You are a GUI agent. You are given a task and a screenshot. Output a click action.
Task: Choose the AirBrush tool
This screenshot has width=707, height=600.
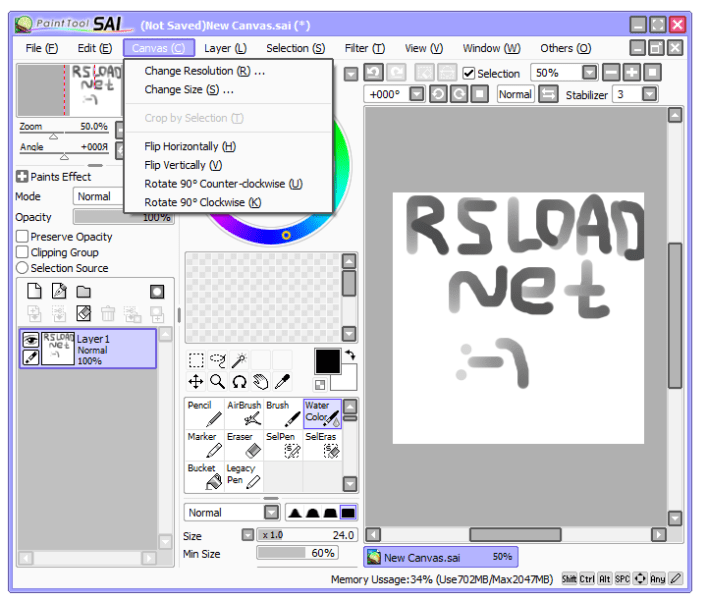(244, 413)
